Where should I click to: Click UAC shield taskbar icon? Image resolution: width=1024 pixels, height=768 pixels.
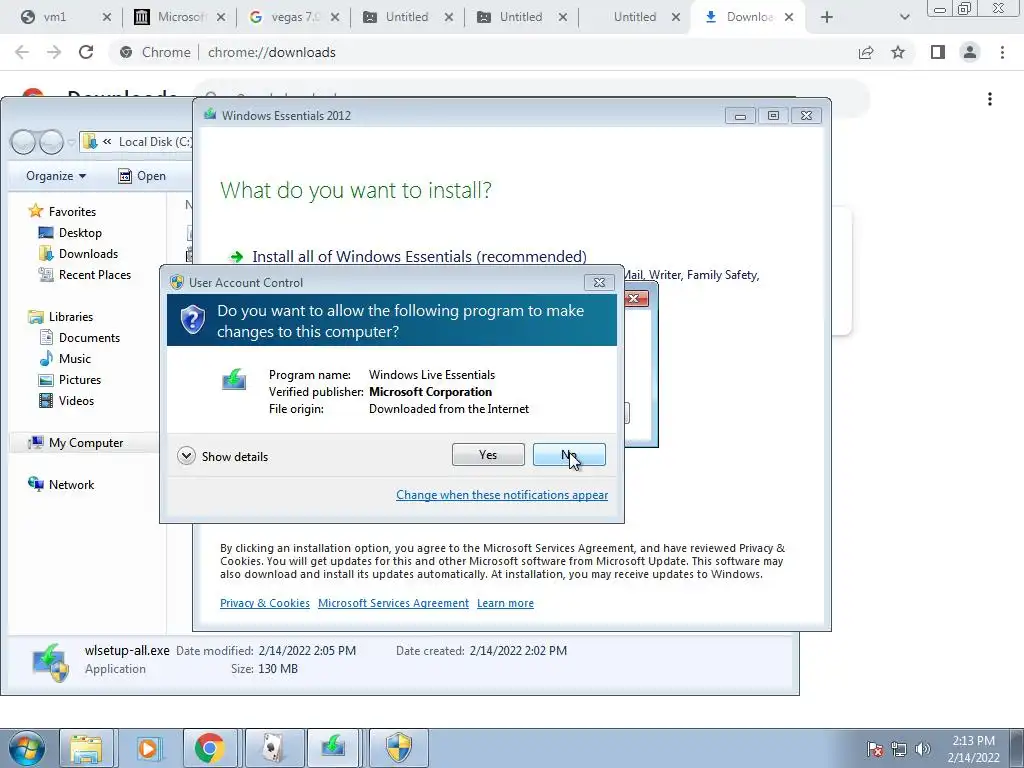(399, 748)
